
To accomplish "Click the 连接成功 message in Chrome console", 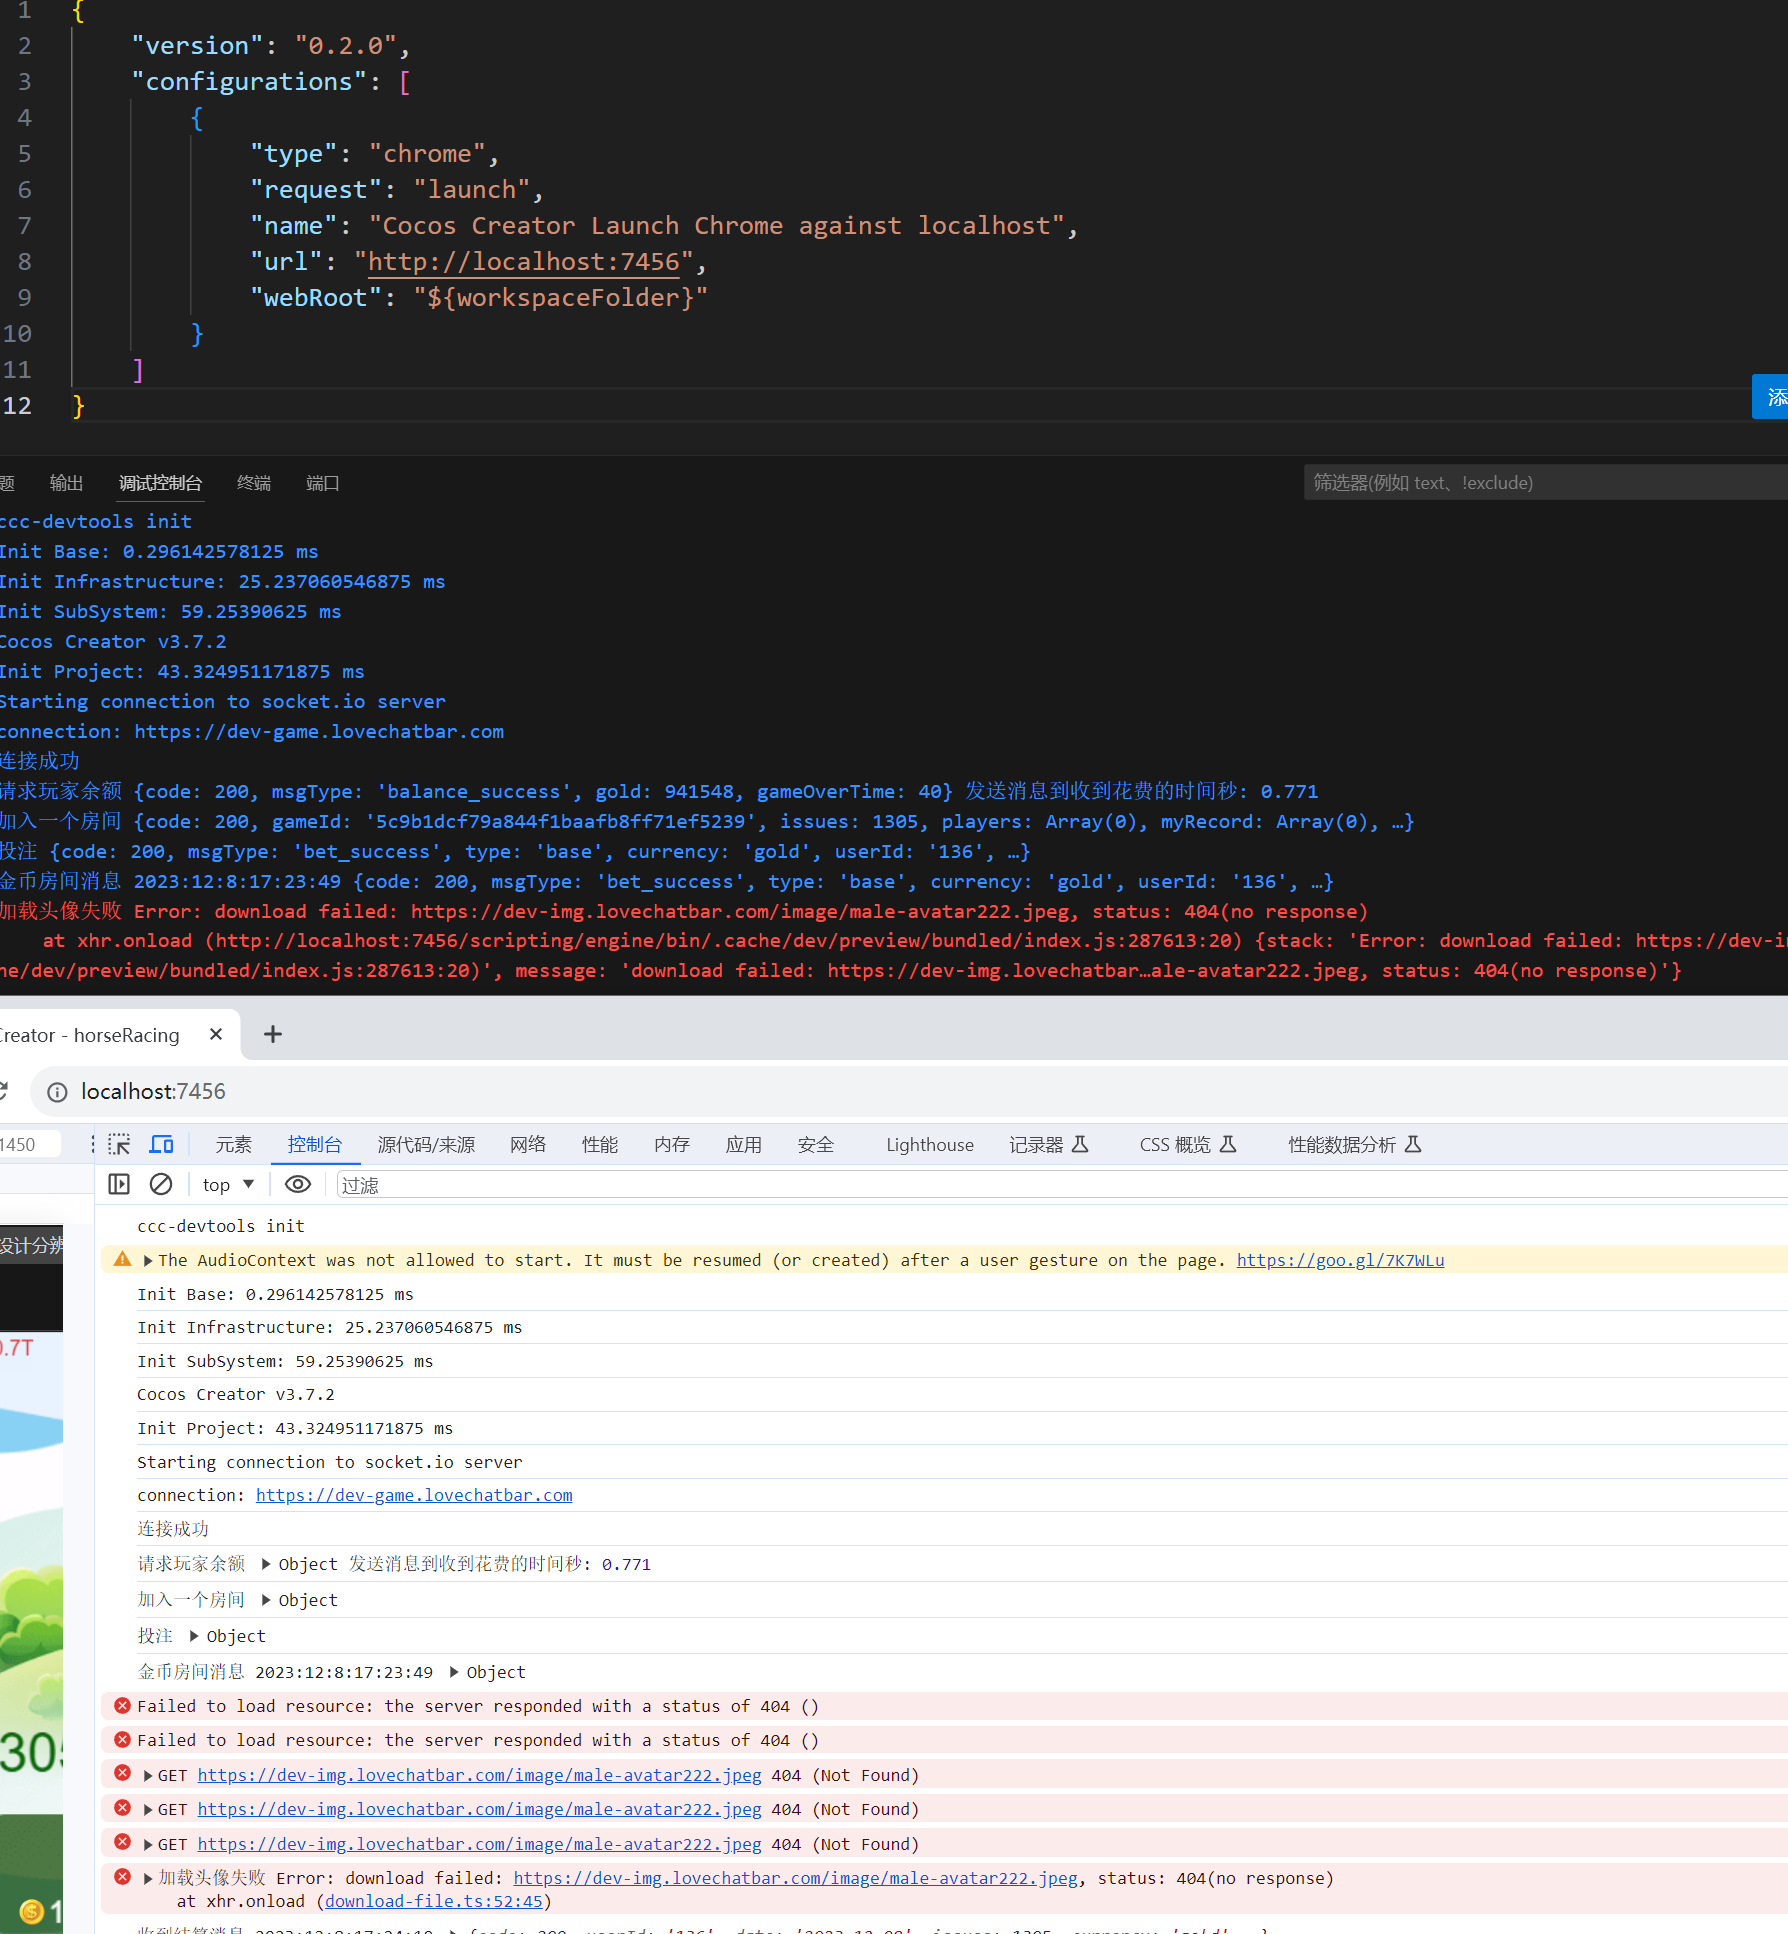I will [x=173, y=1529].
